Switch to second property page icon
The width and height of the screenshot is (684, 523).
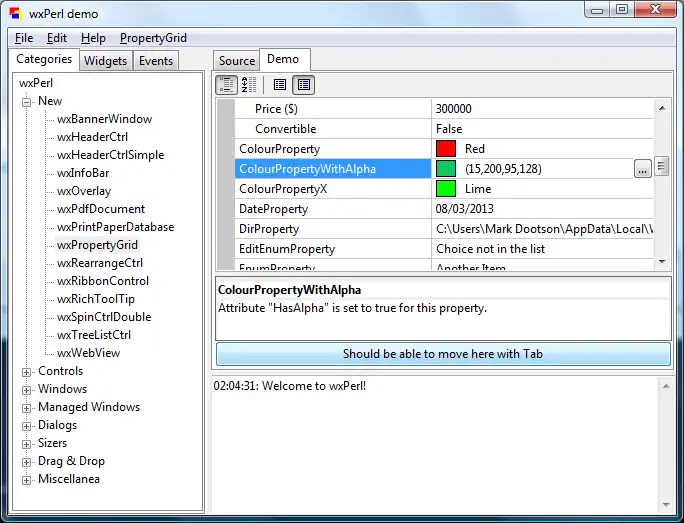[x=304, y=85]
